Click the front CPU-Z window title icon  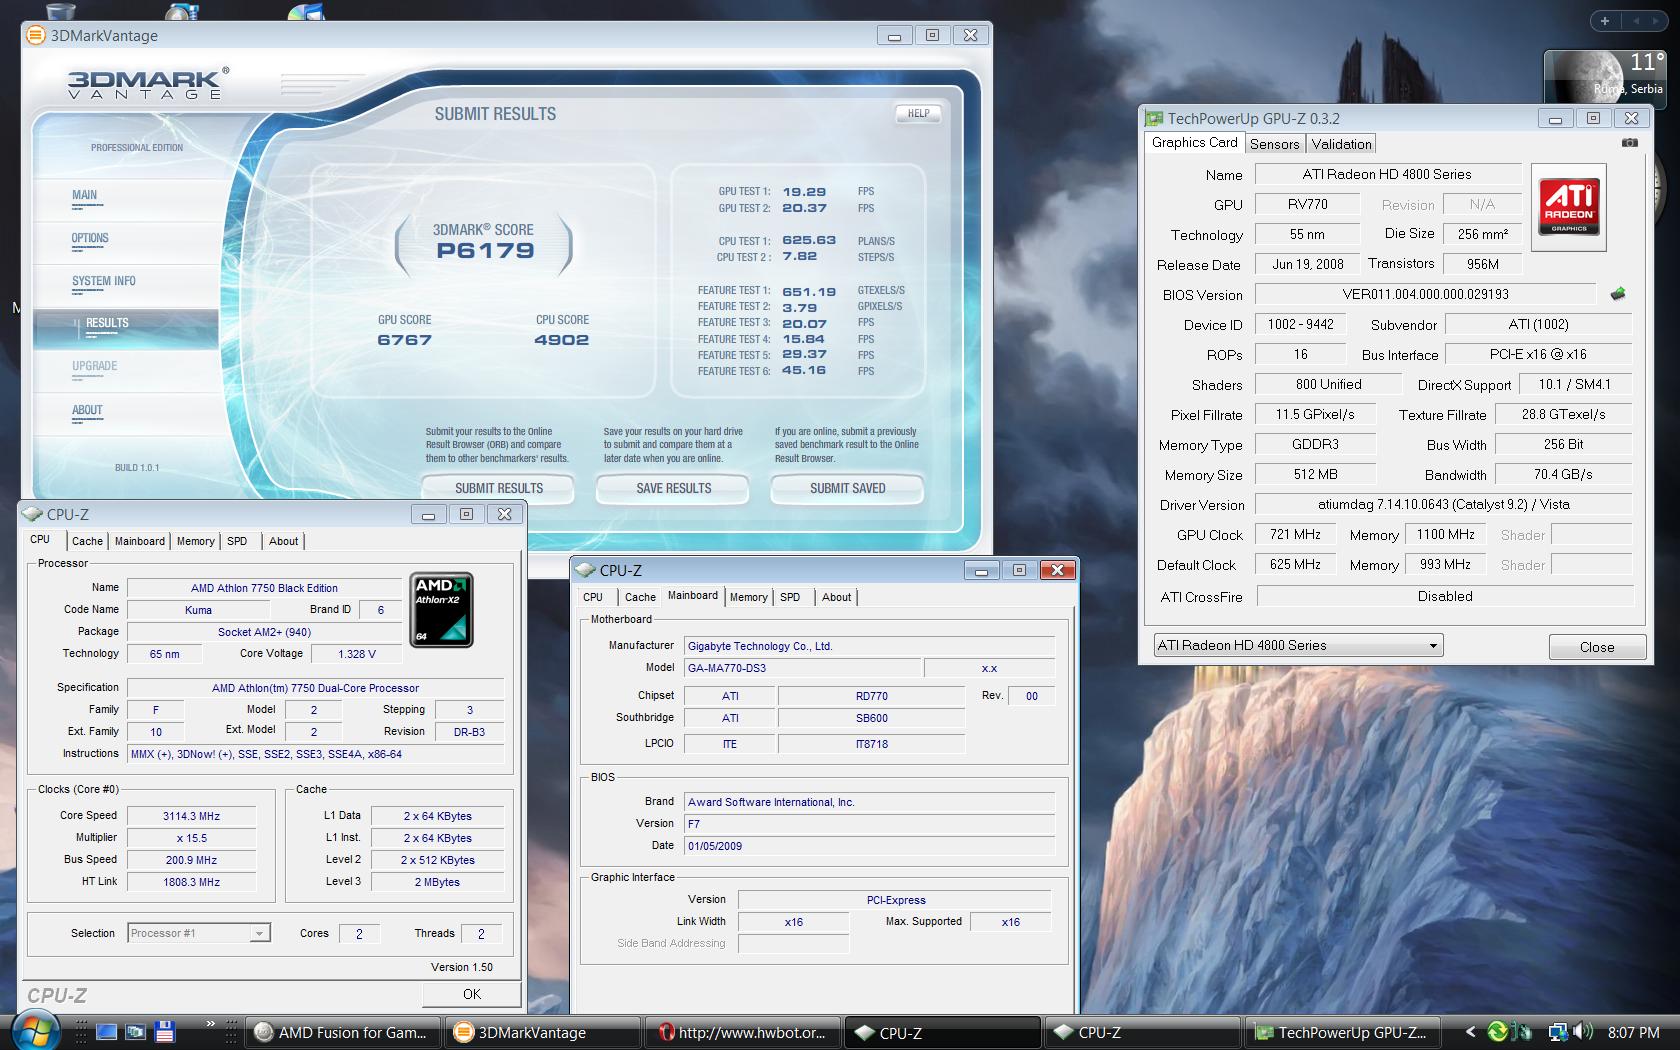coord(585,571)
